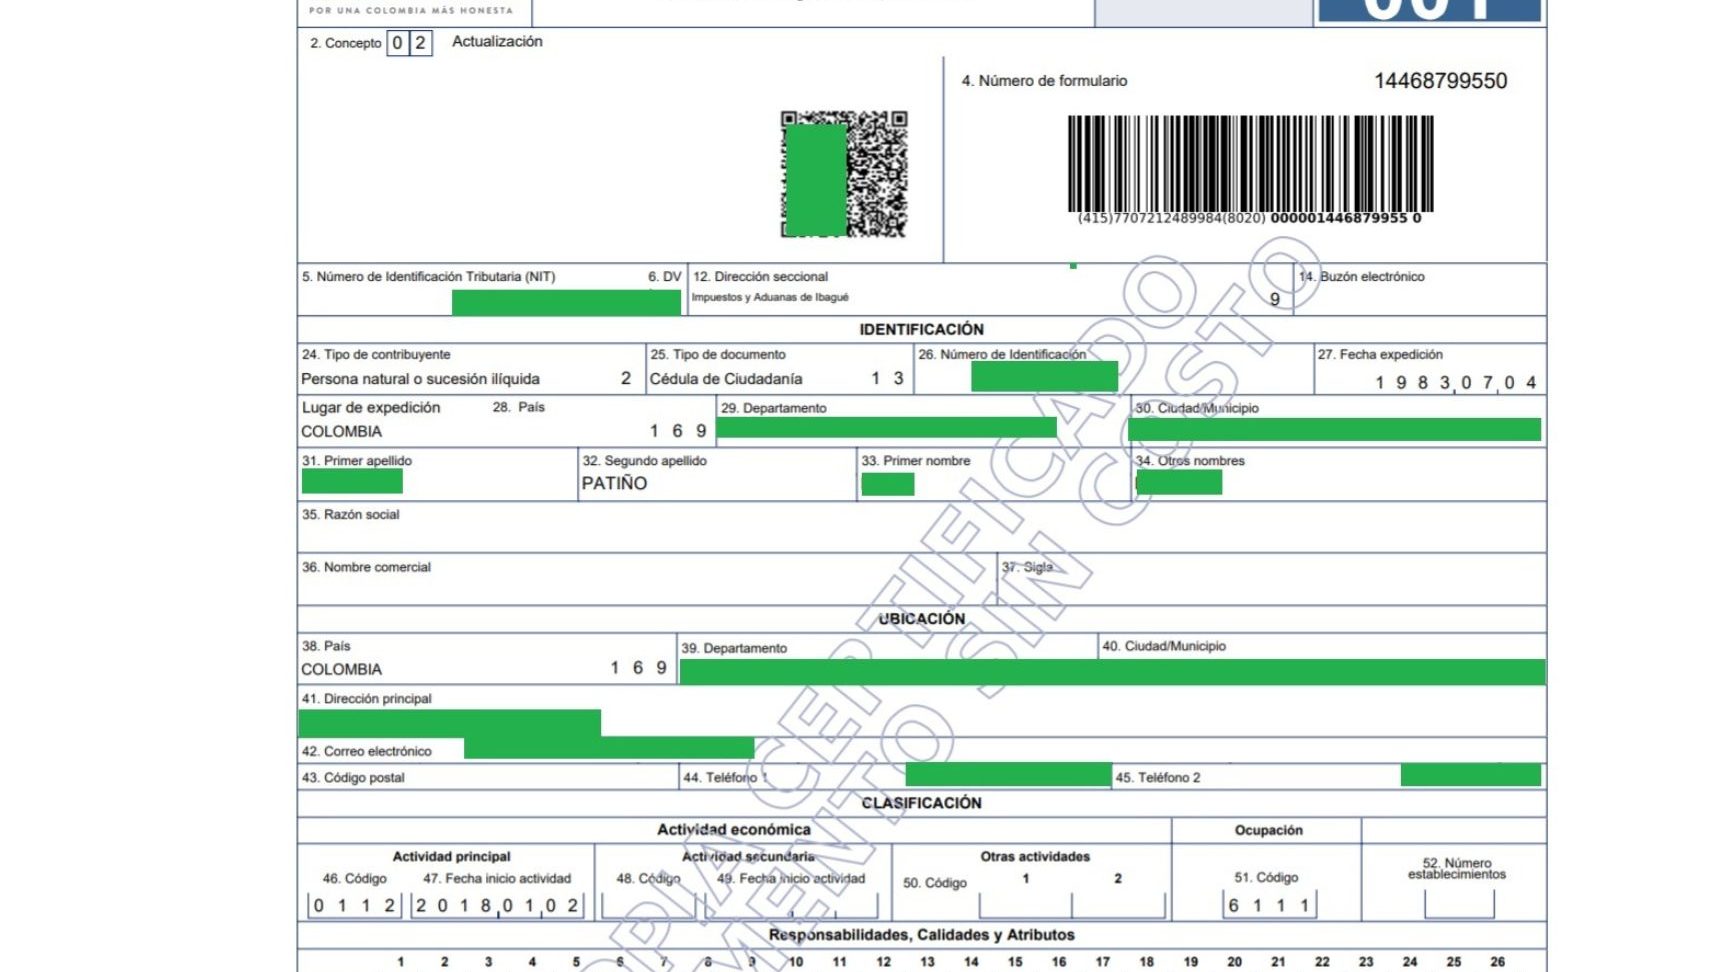
Task: Select the expedition date "19830704"
Action: pos(1455,382)
